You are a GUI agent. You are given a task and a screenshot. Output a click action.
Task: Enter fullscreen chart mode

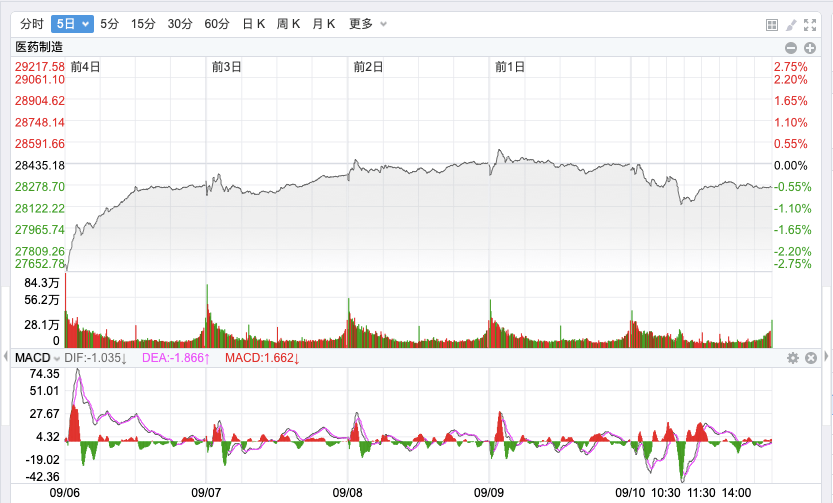click(x=812, y=24)
